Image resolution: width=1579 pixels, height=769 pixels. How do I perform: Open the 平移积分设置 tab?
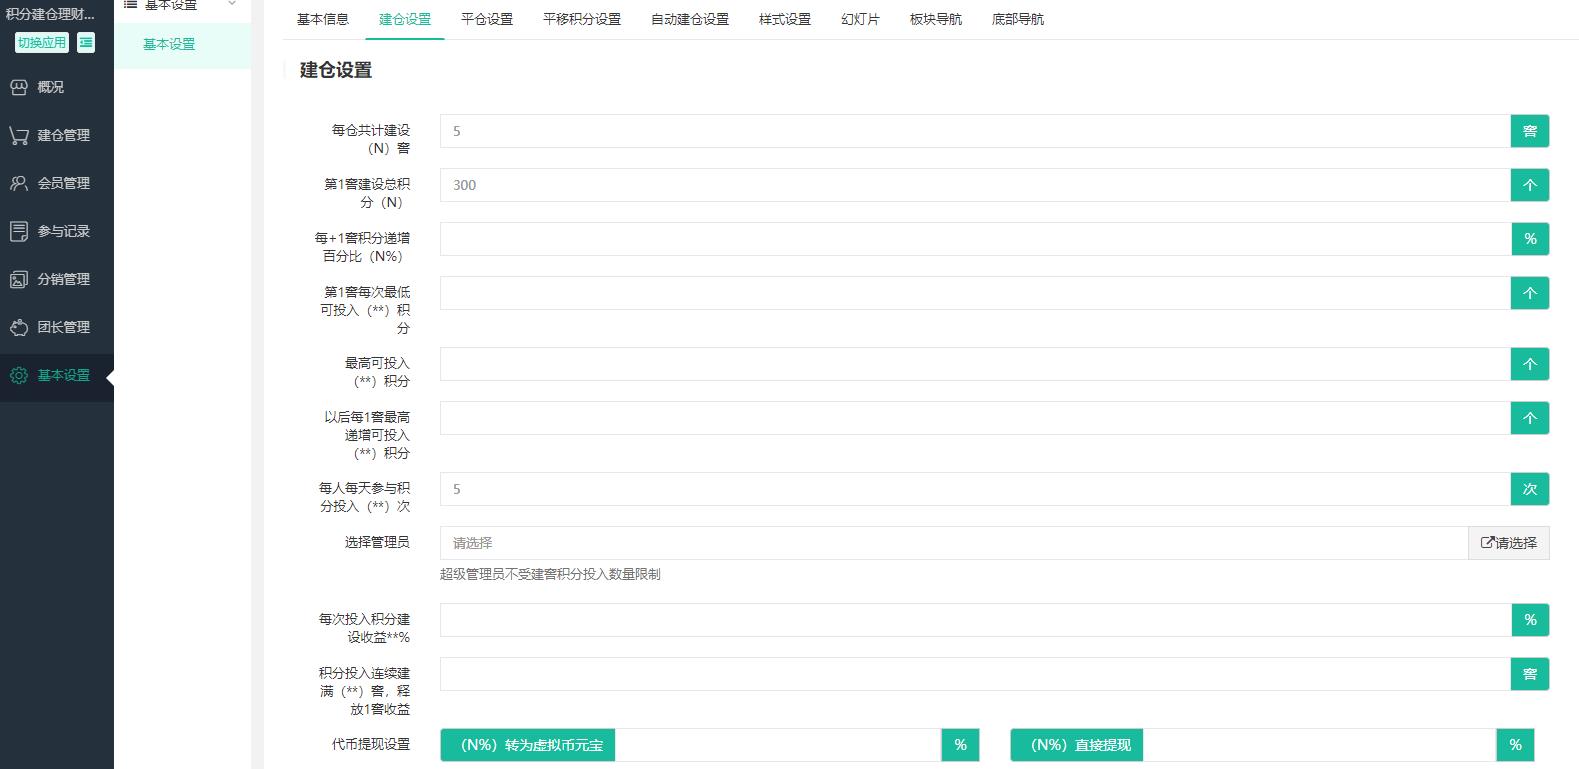click(x=582, y=19)
